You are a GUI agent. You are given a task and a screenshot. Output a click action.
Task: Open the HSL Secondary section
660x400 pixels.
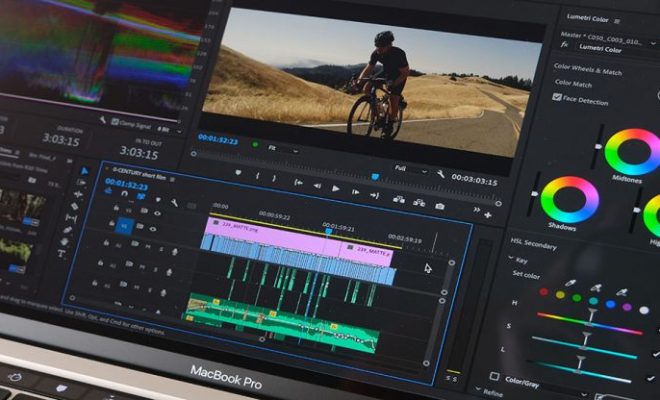(x=533, y=243)
